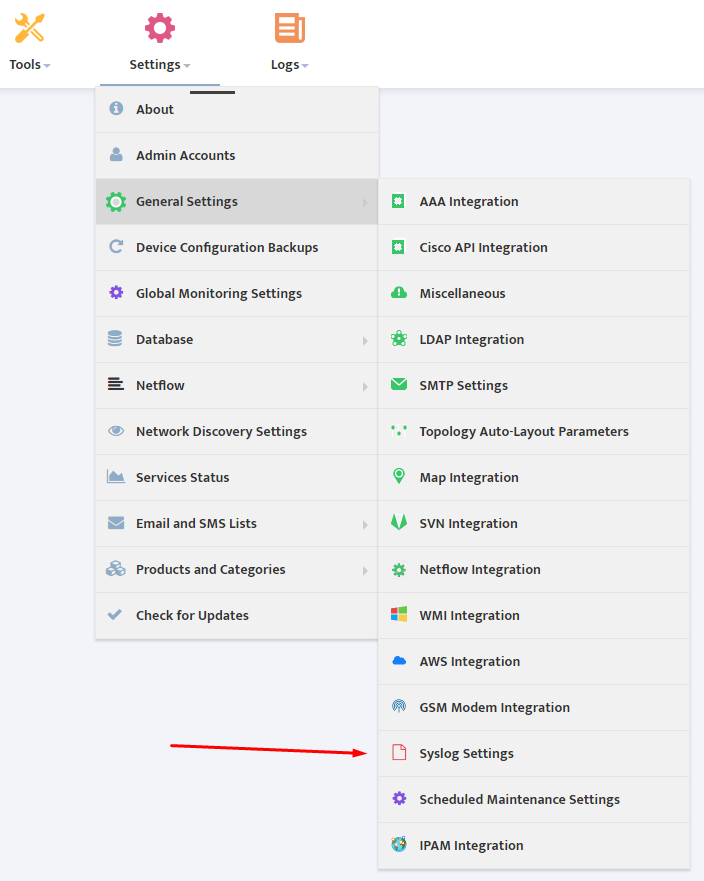Expand the General Settings submenu arrow
704x881 pixels.
click(365, 203)
